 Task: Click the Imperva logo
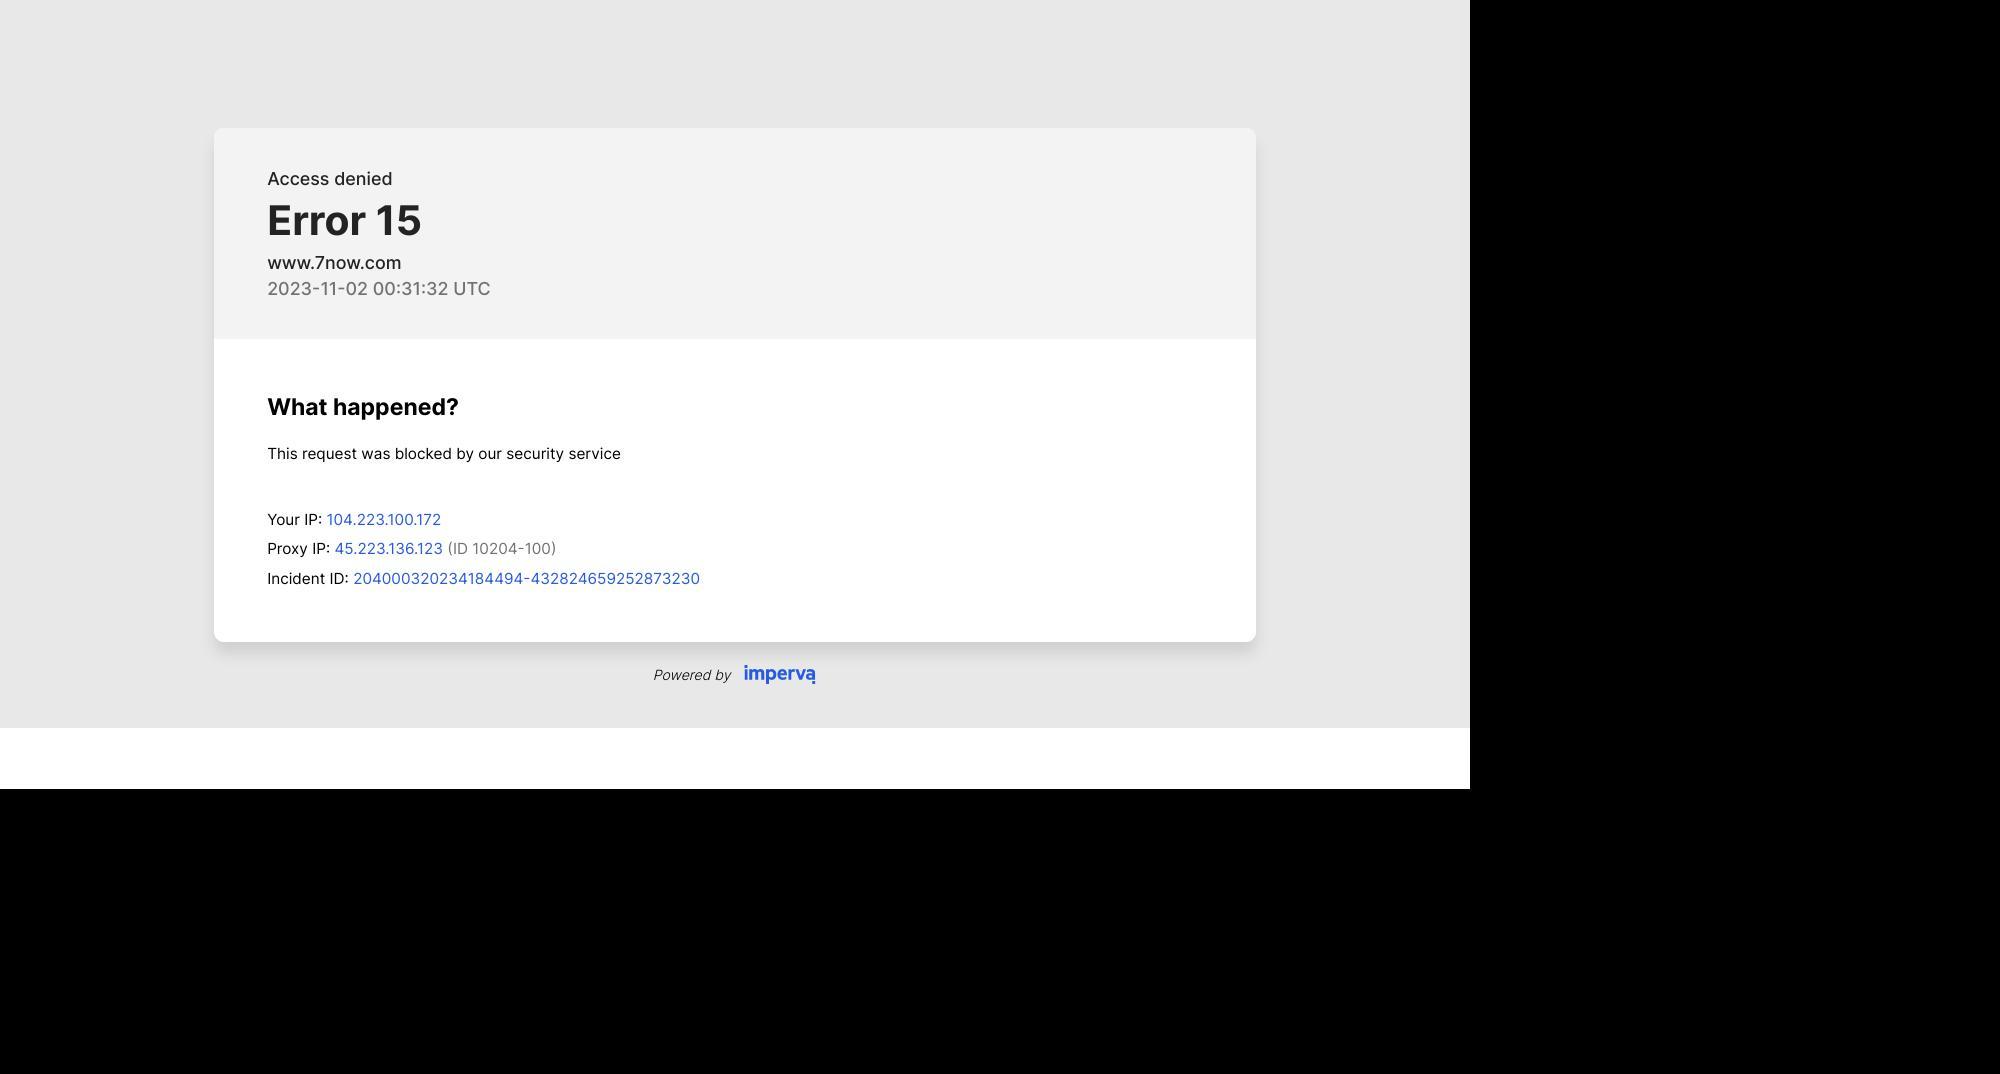[x=779, y=674]
